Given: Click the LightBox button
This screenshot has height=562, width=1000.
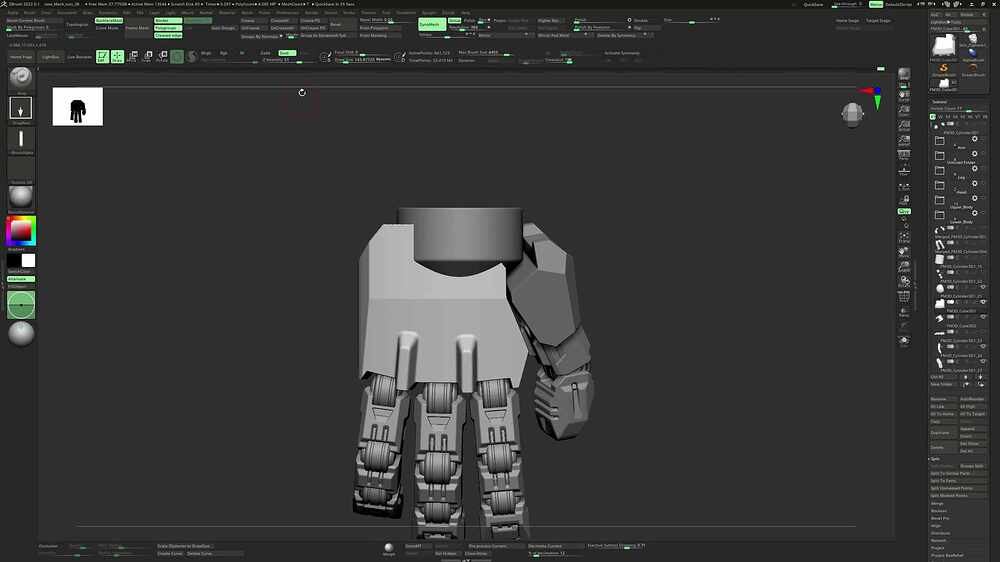Looking at the screenshot, I should 50,57.
